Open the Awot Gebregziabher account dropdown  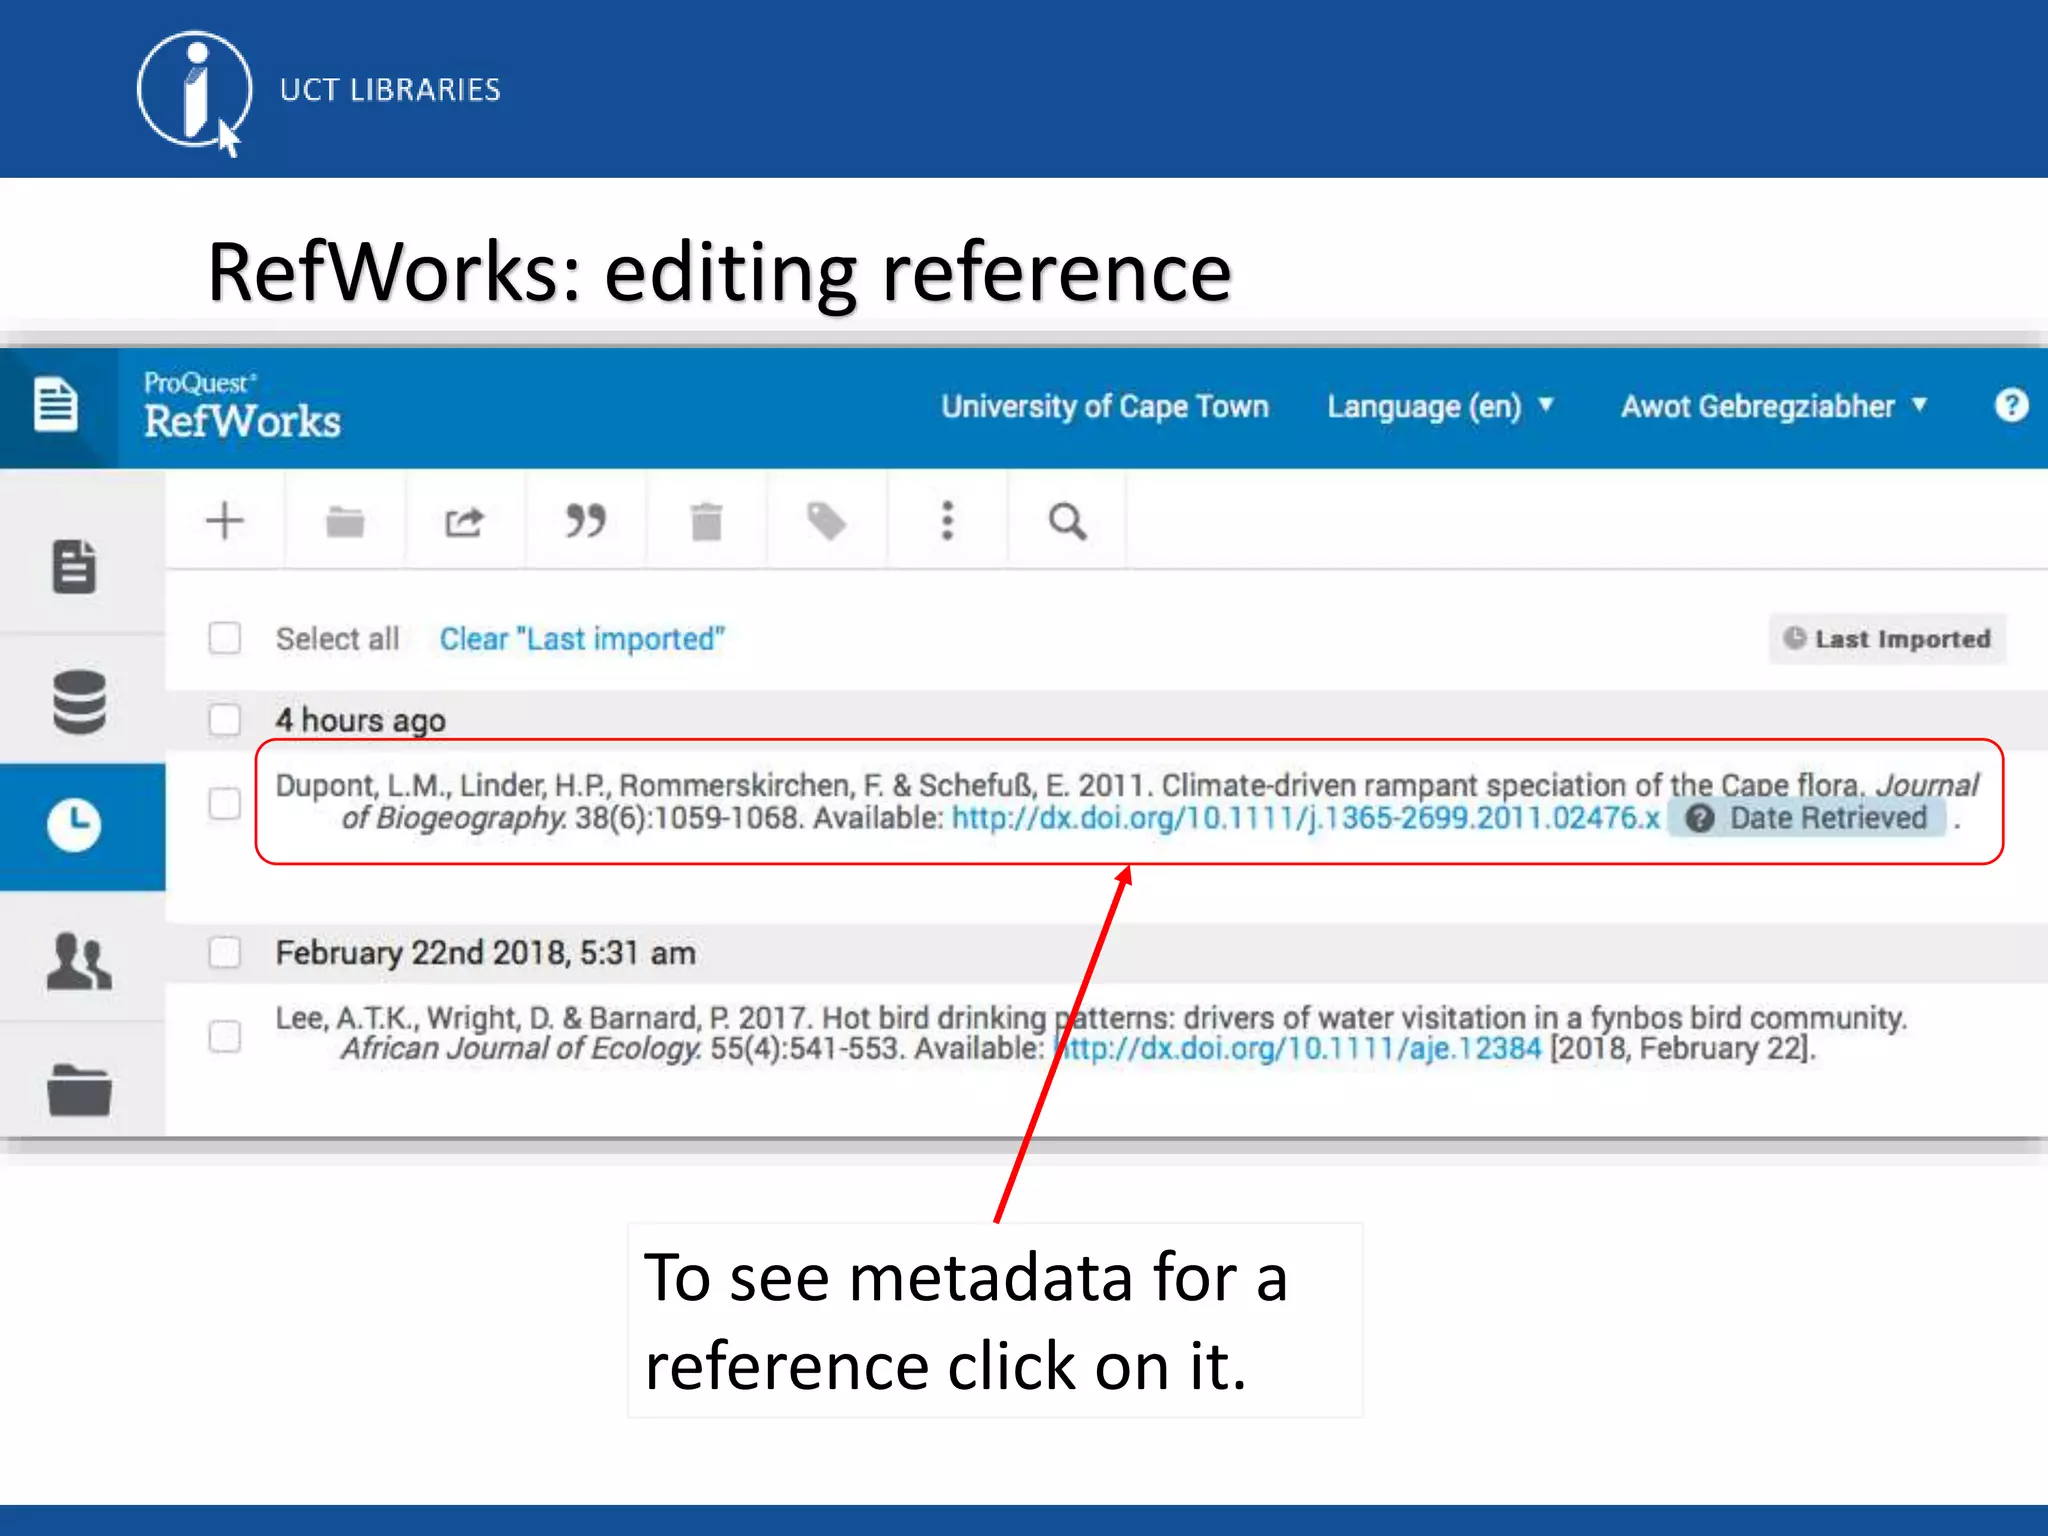tap(1774, 406)
